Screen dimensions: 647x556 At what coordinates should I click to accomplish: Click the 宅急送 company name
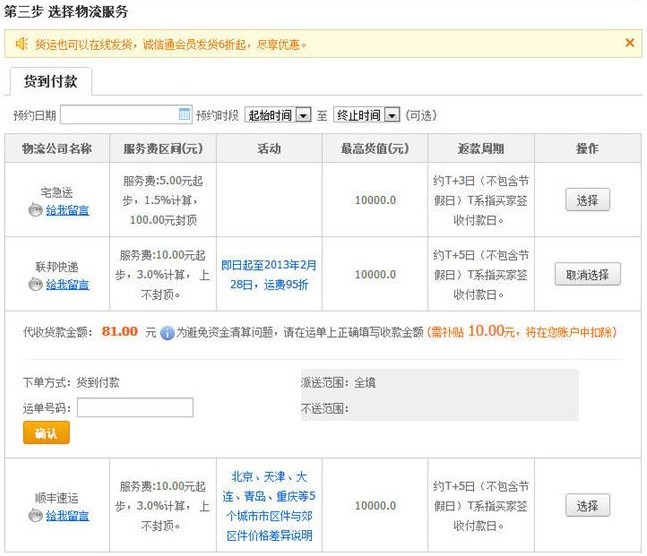pyautogui.click(x=57, y=192)
